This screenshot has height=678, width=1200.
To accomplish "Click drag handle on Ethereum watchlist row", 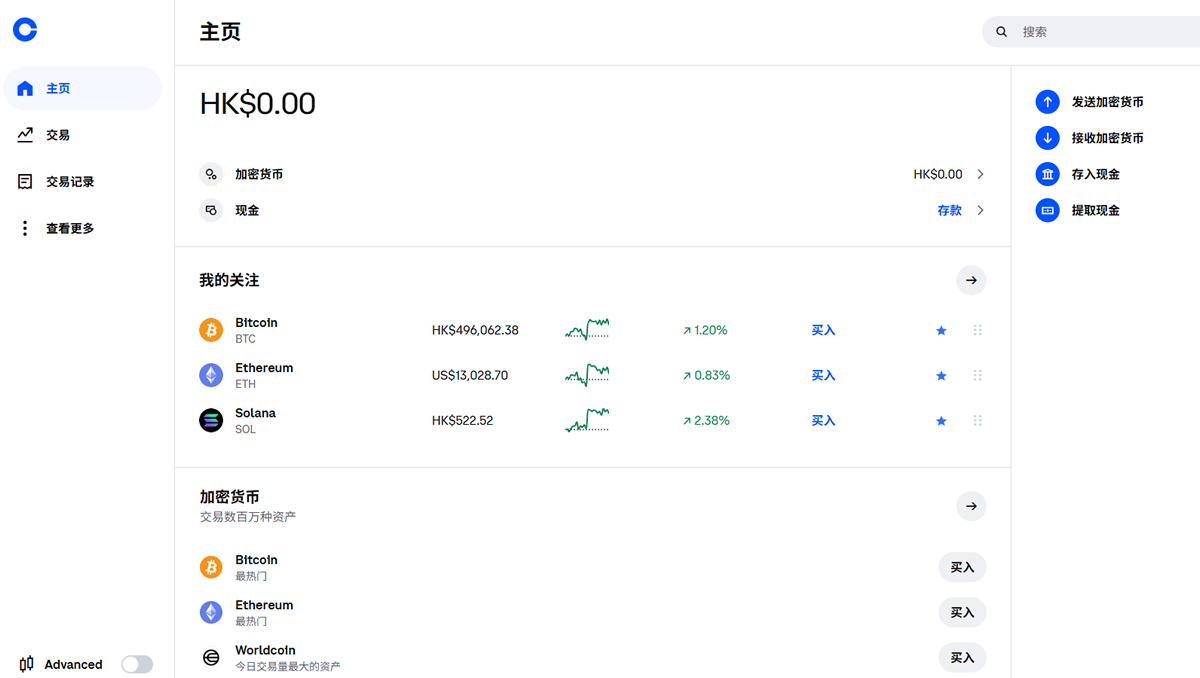I will 978,375.
